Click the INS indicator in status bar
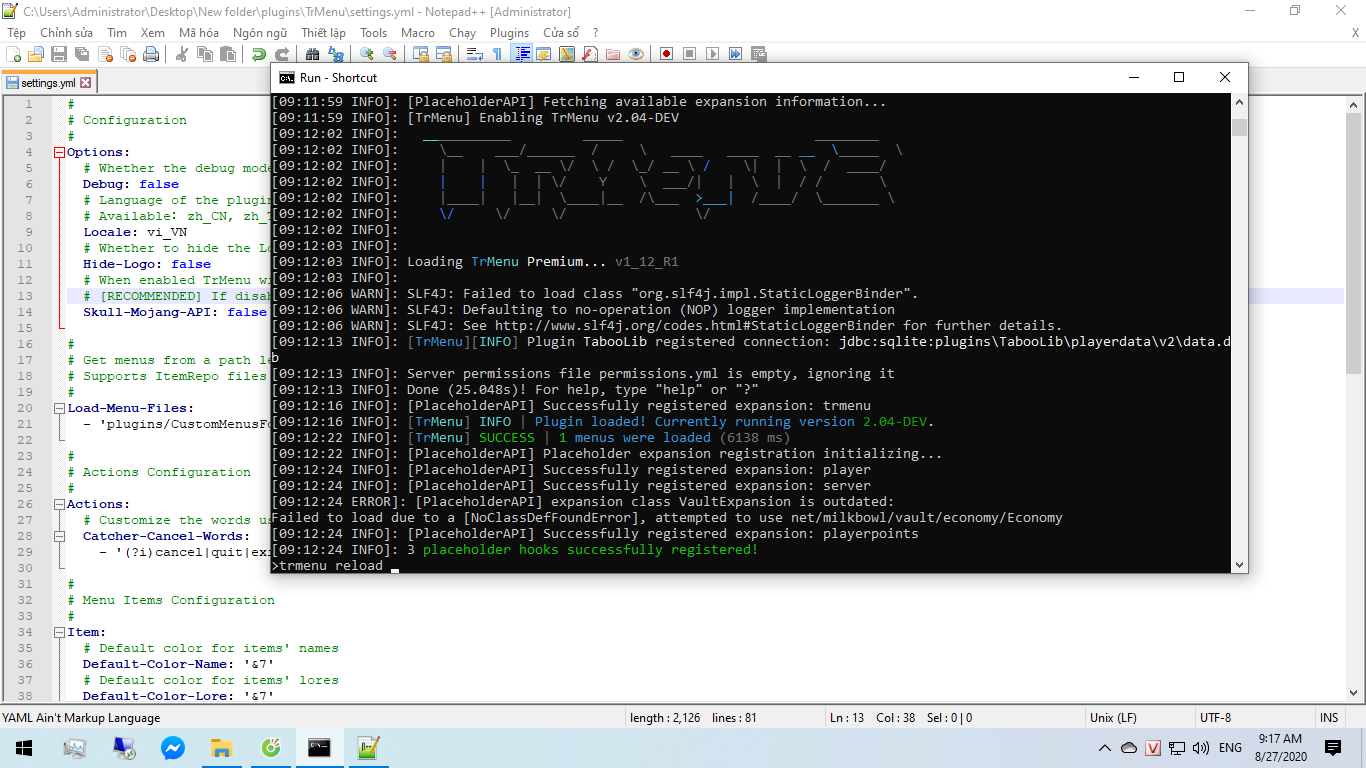This screenshot has height=768, width=1366. pyautogui.click(x=1329, y=718)
